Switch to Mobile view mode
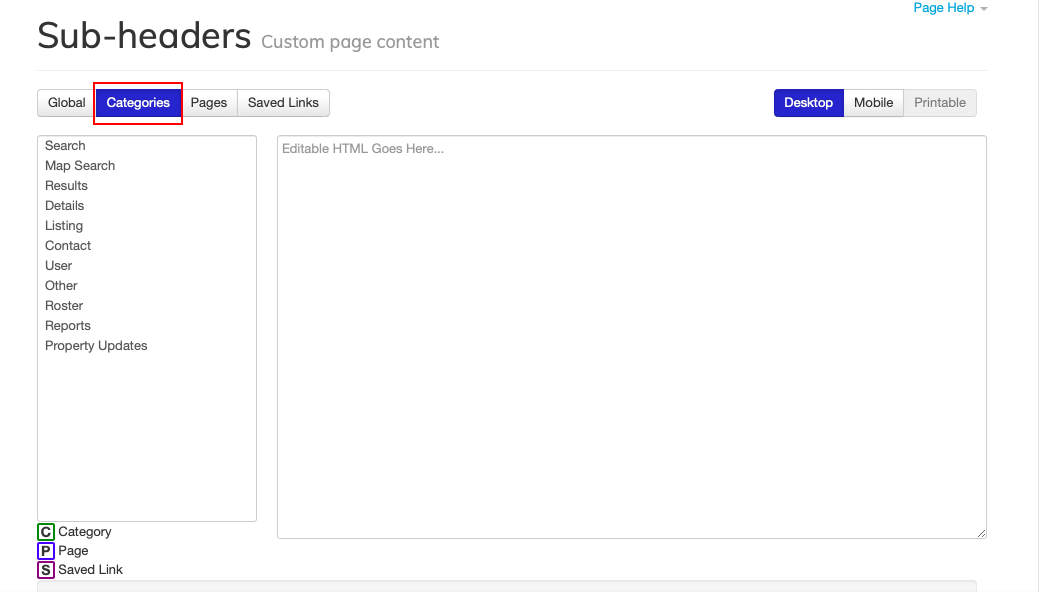 point(873,102)
